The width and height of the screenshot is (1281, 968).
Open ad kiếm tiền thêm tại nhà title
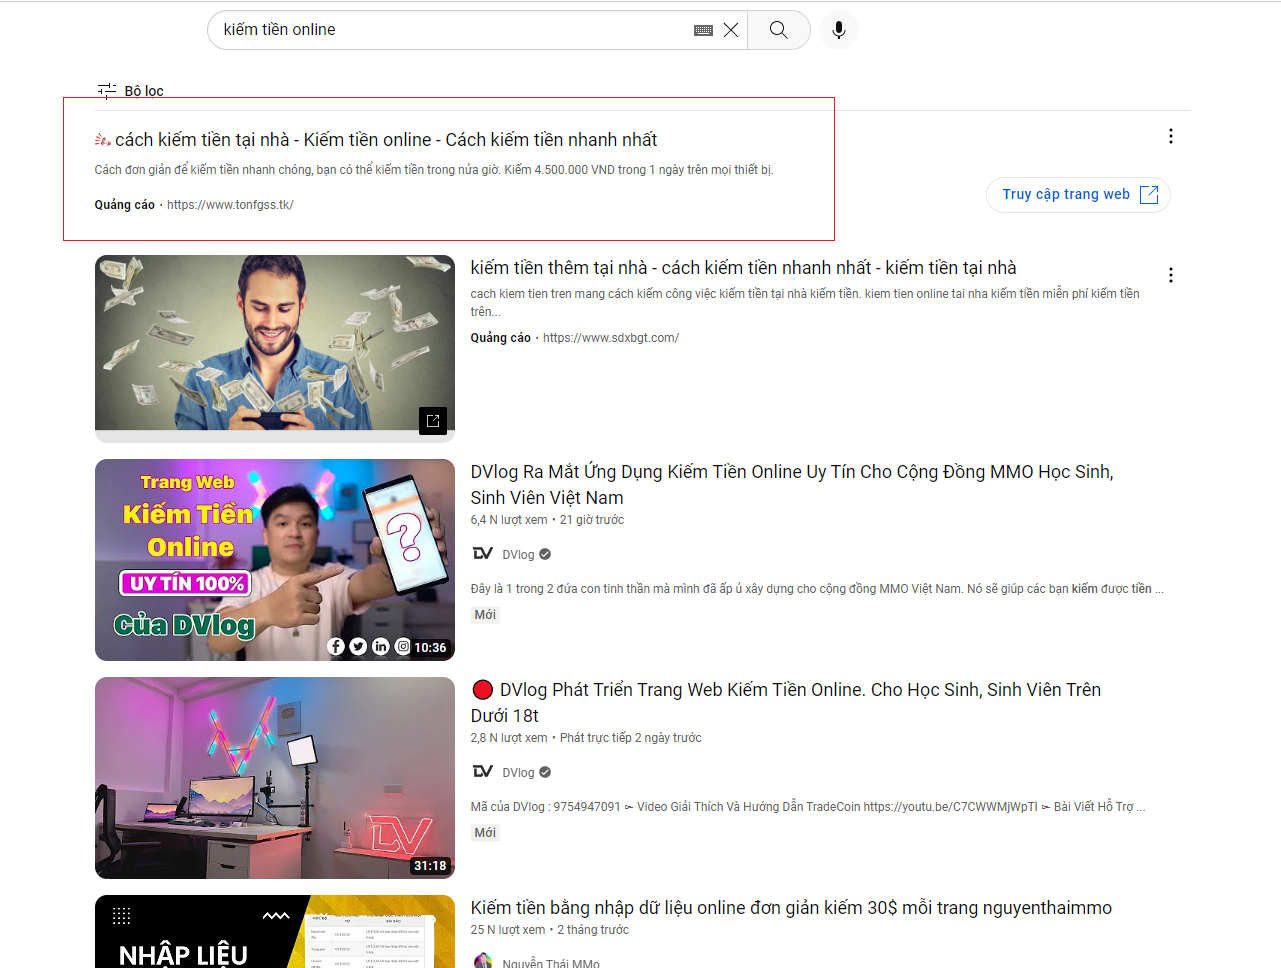coord(743,268)
